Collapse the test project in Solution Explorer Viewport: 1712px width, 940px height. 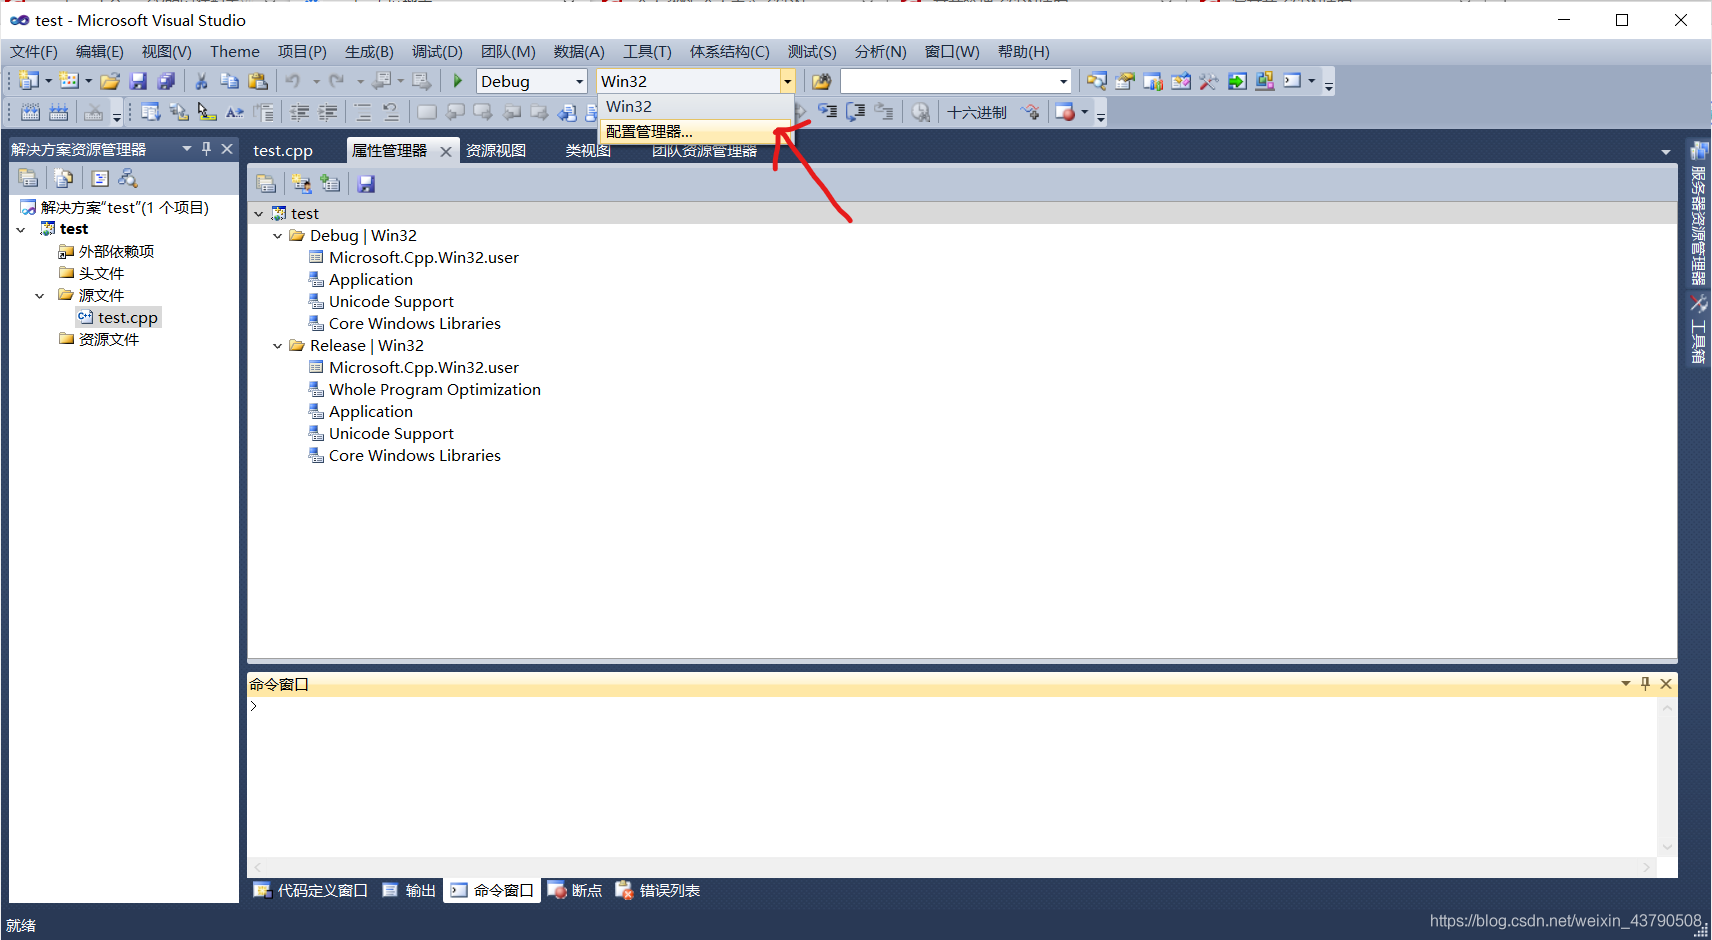click(21, 230)
